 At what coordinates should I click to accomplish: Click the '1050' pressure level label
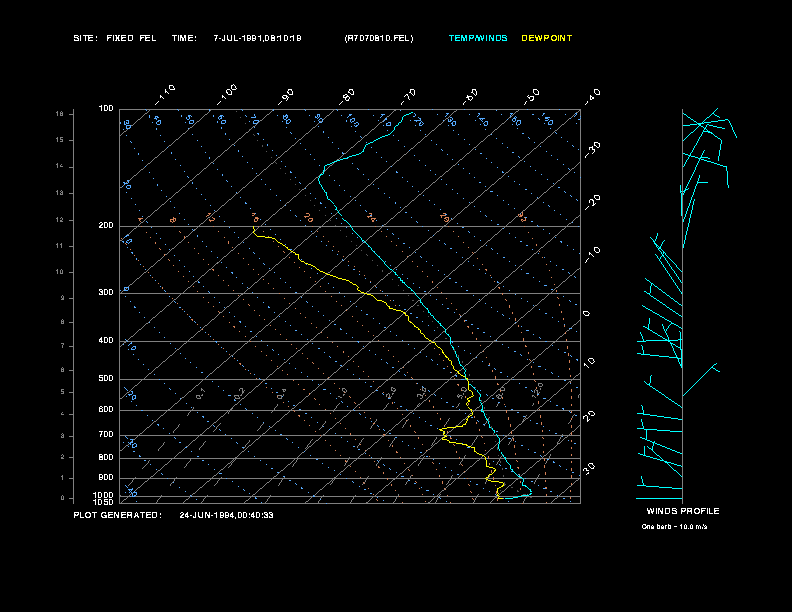point(104,502)
